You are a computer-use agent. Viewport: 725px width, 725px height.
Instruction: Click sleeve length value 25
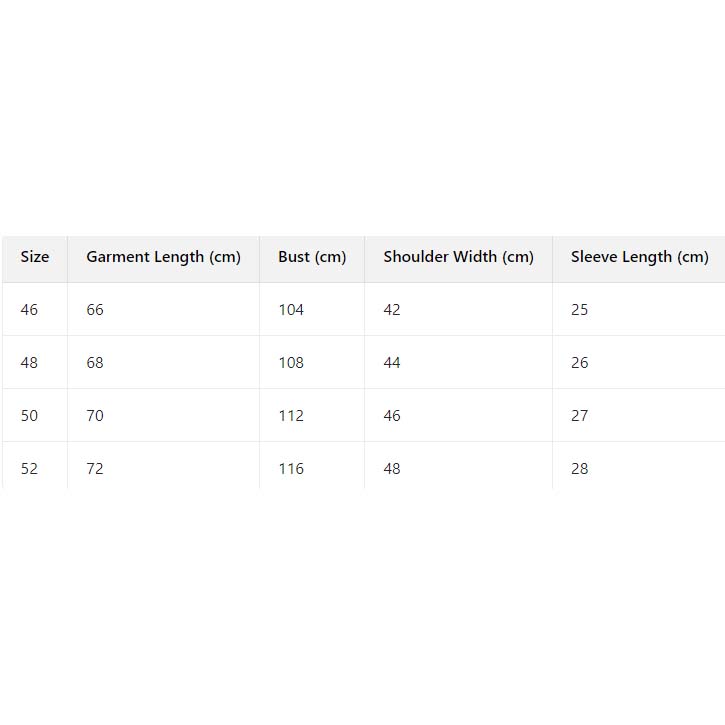(580, 310)
